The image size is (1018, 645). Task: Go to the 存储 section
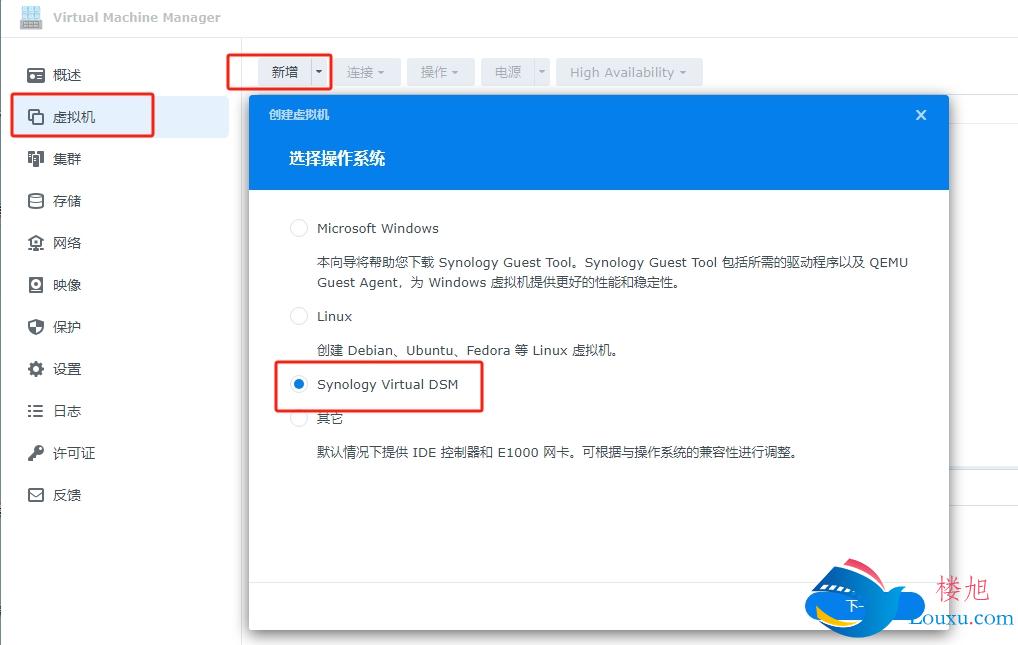[x=121, y=201]
